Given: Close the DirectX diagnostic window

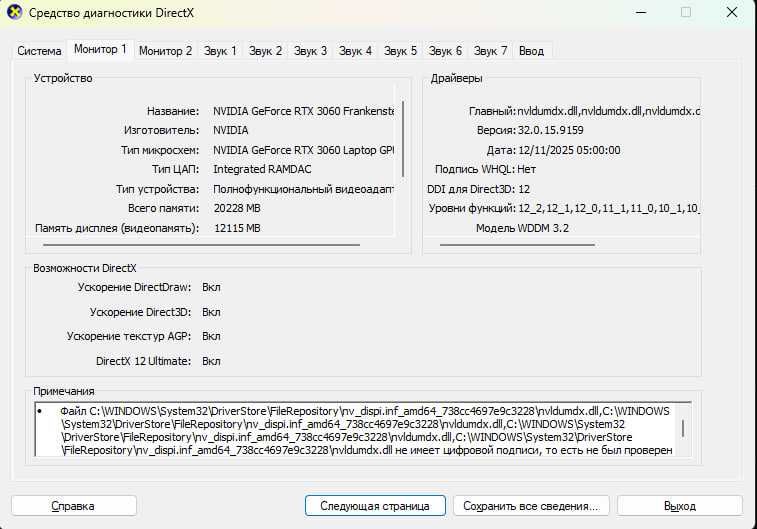Looking at the screenshot, I should click(x=732, y=12).
